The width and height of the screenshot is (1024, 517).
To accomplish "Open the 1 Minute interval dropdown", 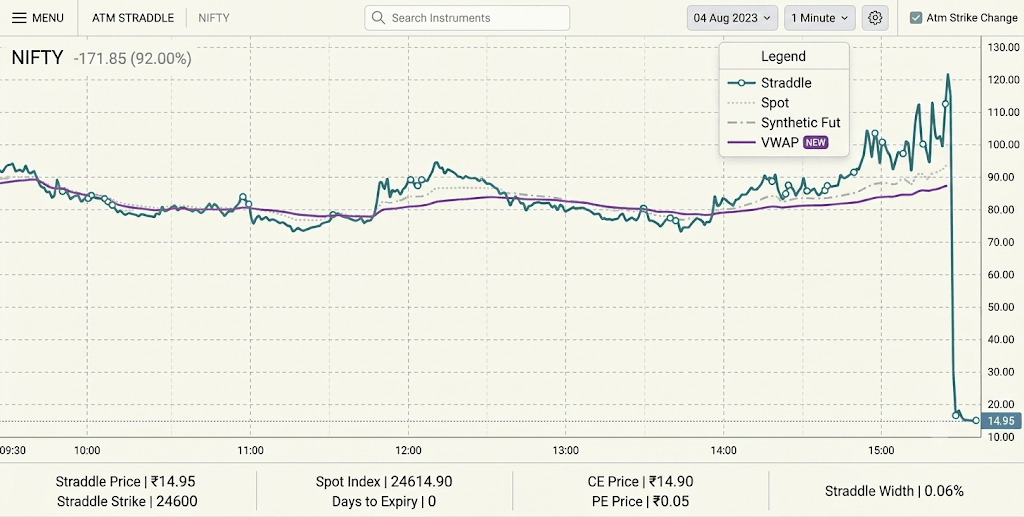I will click(x=820, y=18).
